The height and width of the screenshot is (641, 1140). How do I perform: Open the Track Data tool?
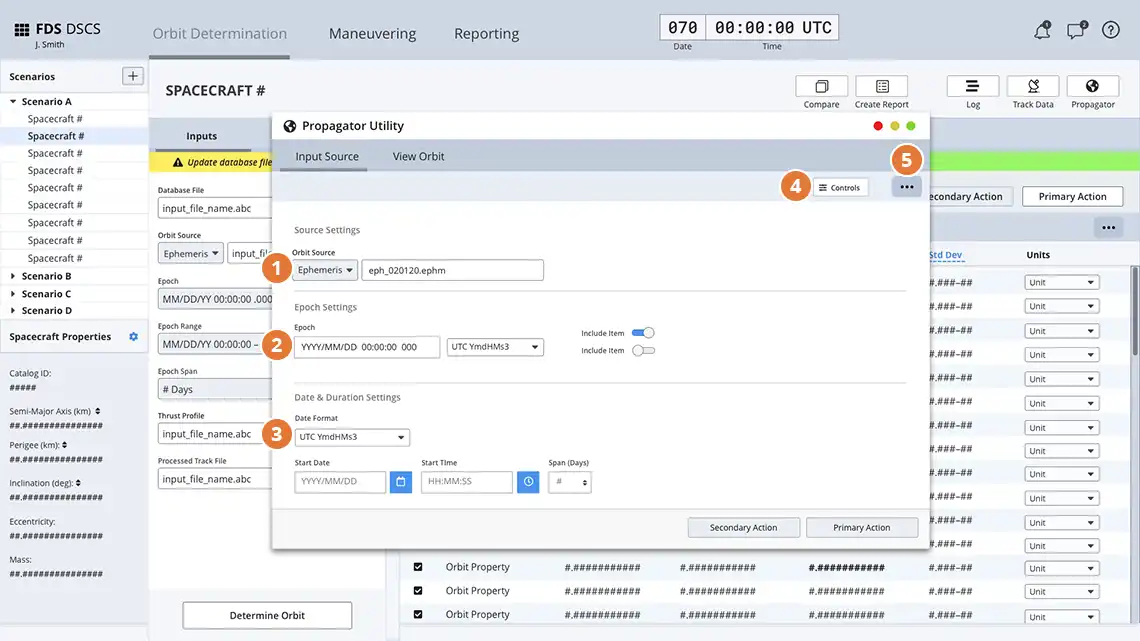[x=1032, y=87]
